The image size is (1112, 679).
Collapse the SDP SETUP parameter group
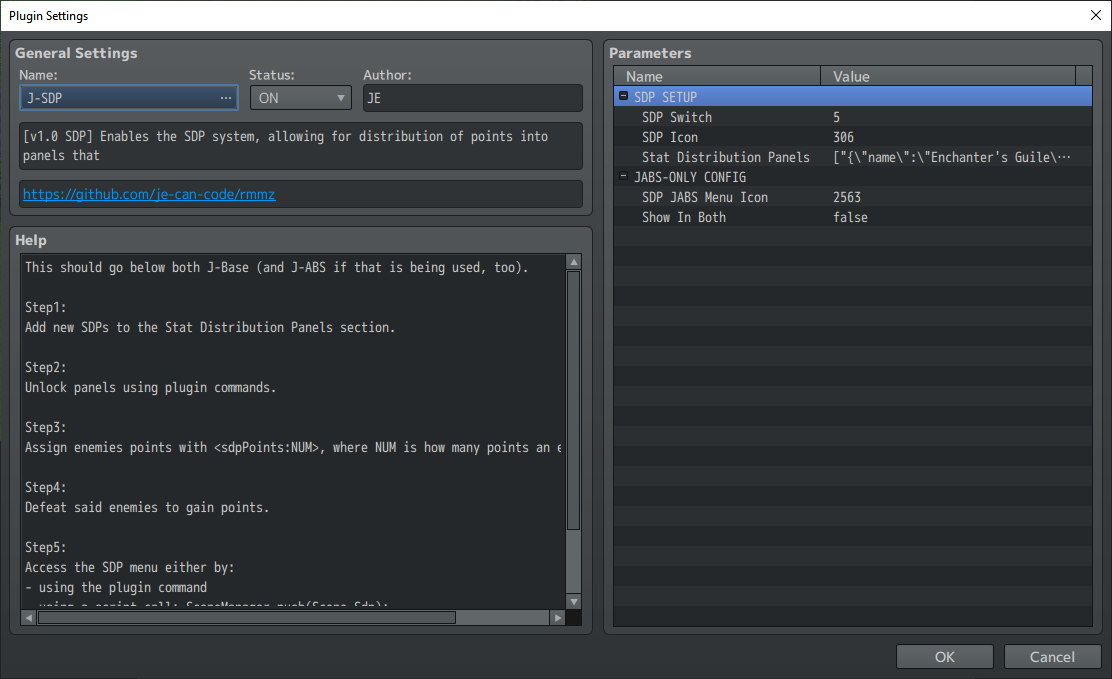pos(623,96)
